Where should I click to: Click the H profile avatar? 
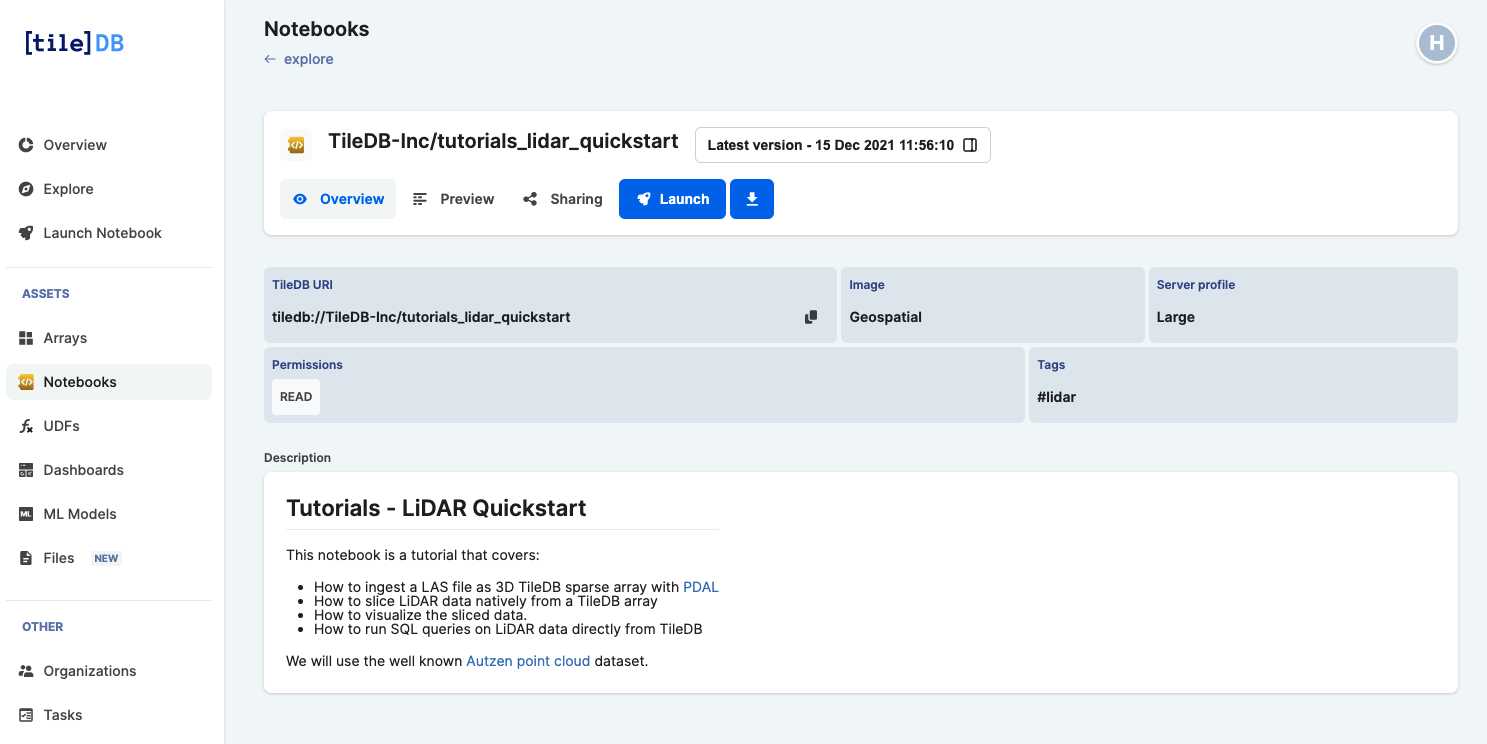click(x=1437, y=44)
